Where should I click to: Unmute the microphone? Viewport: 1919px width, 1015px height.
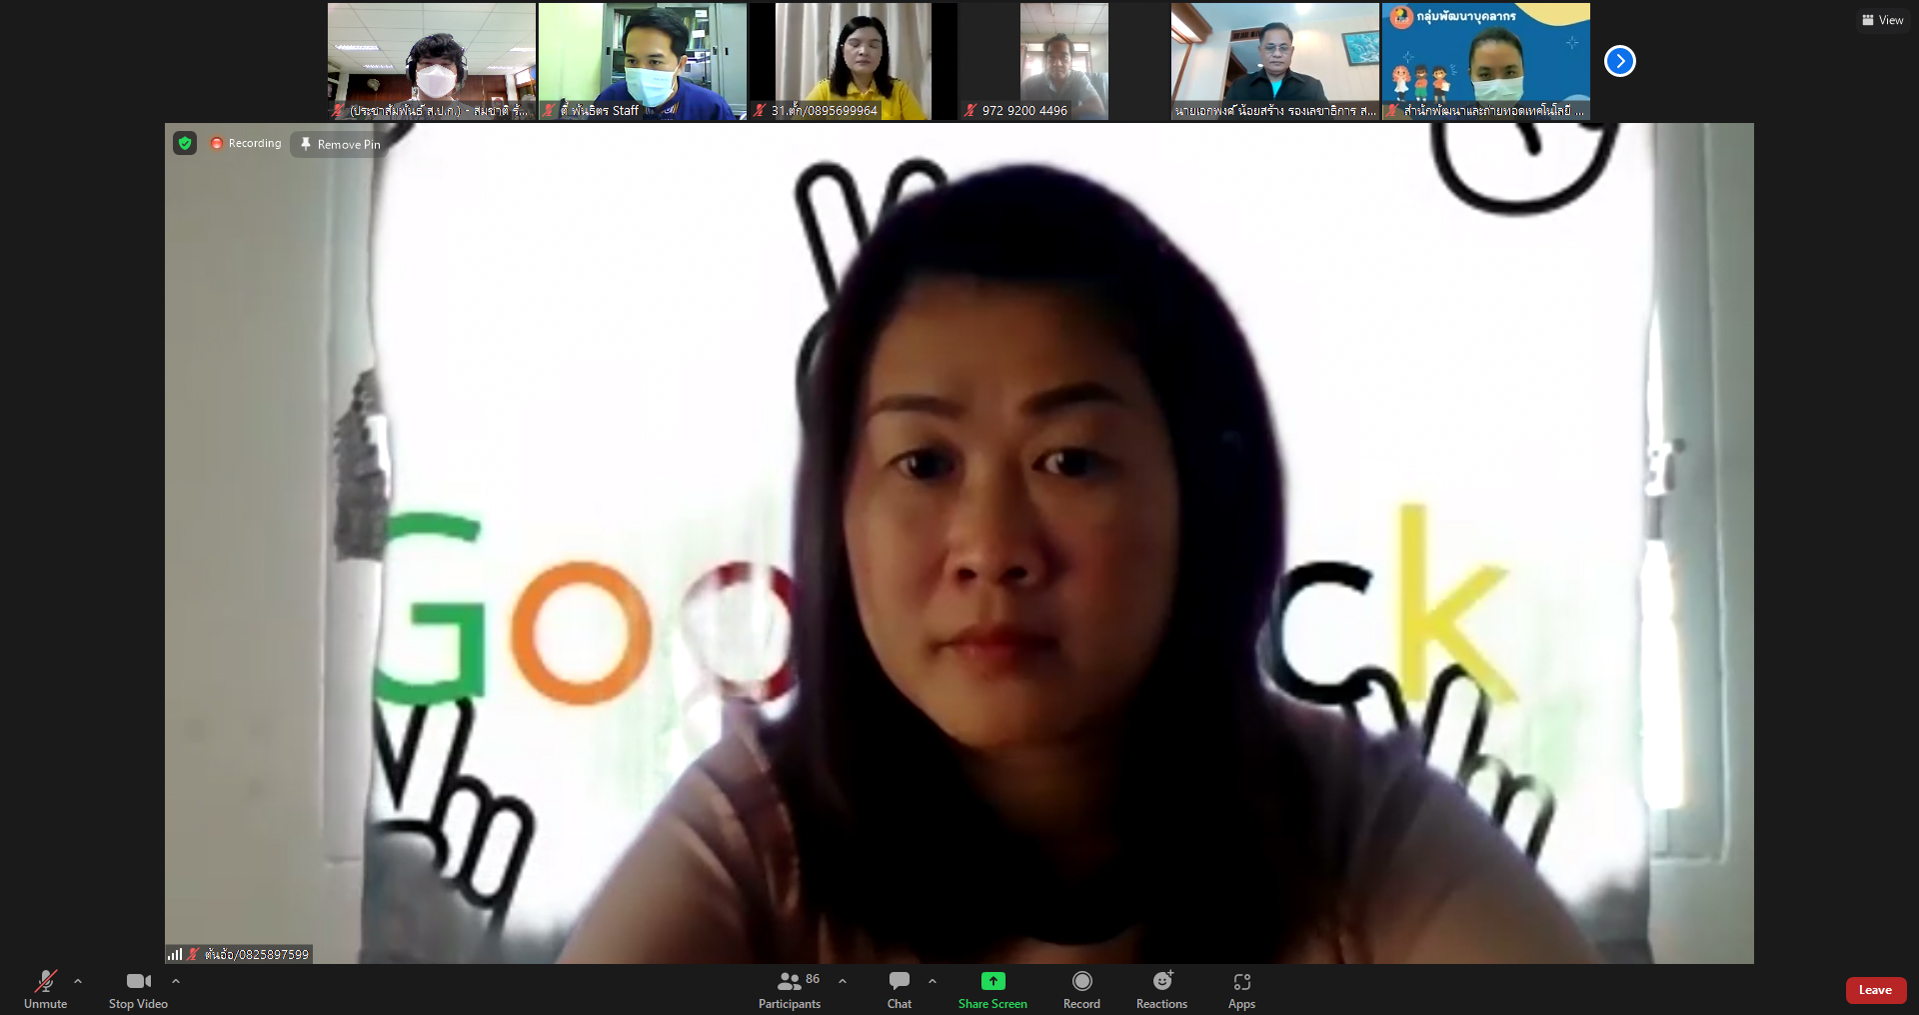[45, 990]
